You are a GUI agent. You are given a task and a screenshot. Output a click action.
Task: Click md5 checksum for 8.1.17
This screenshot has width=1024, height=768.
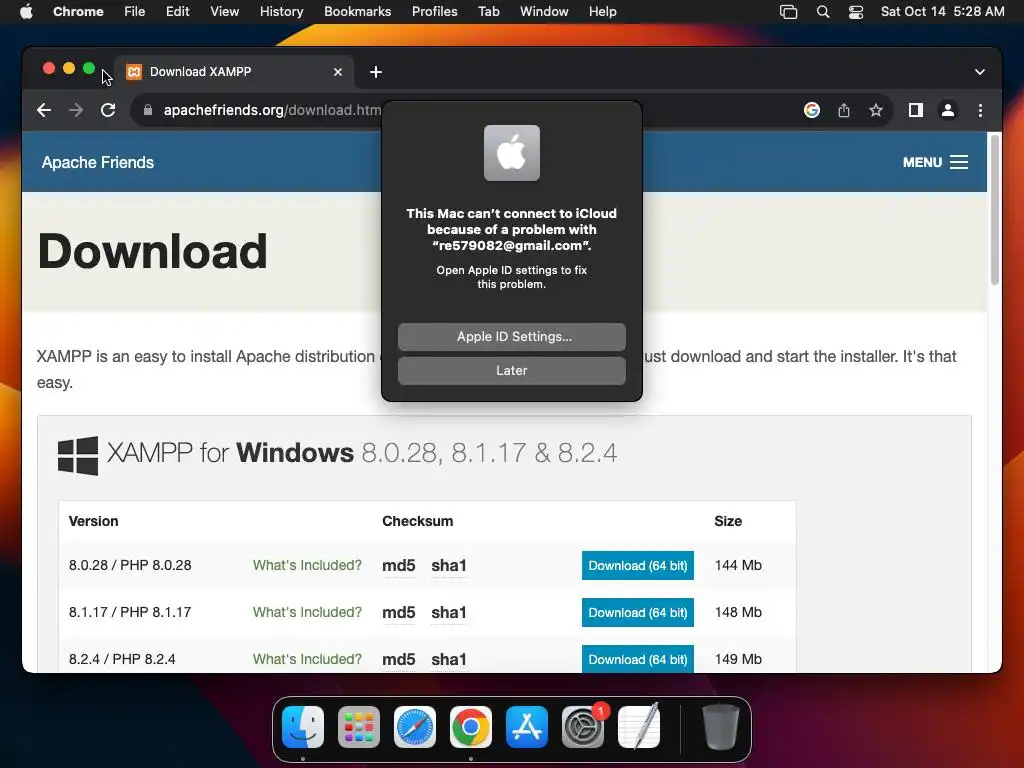click(x=398, y=613)
